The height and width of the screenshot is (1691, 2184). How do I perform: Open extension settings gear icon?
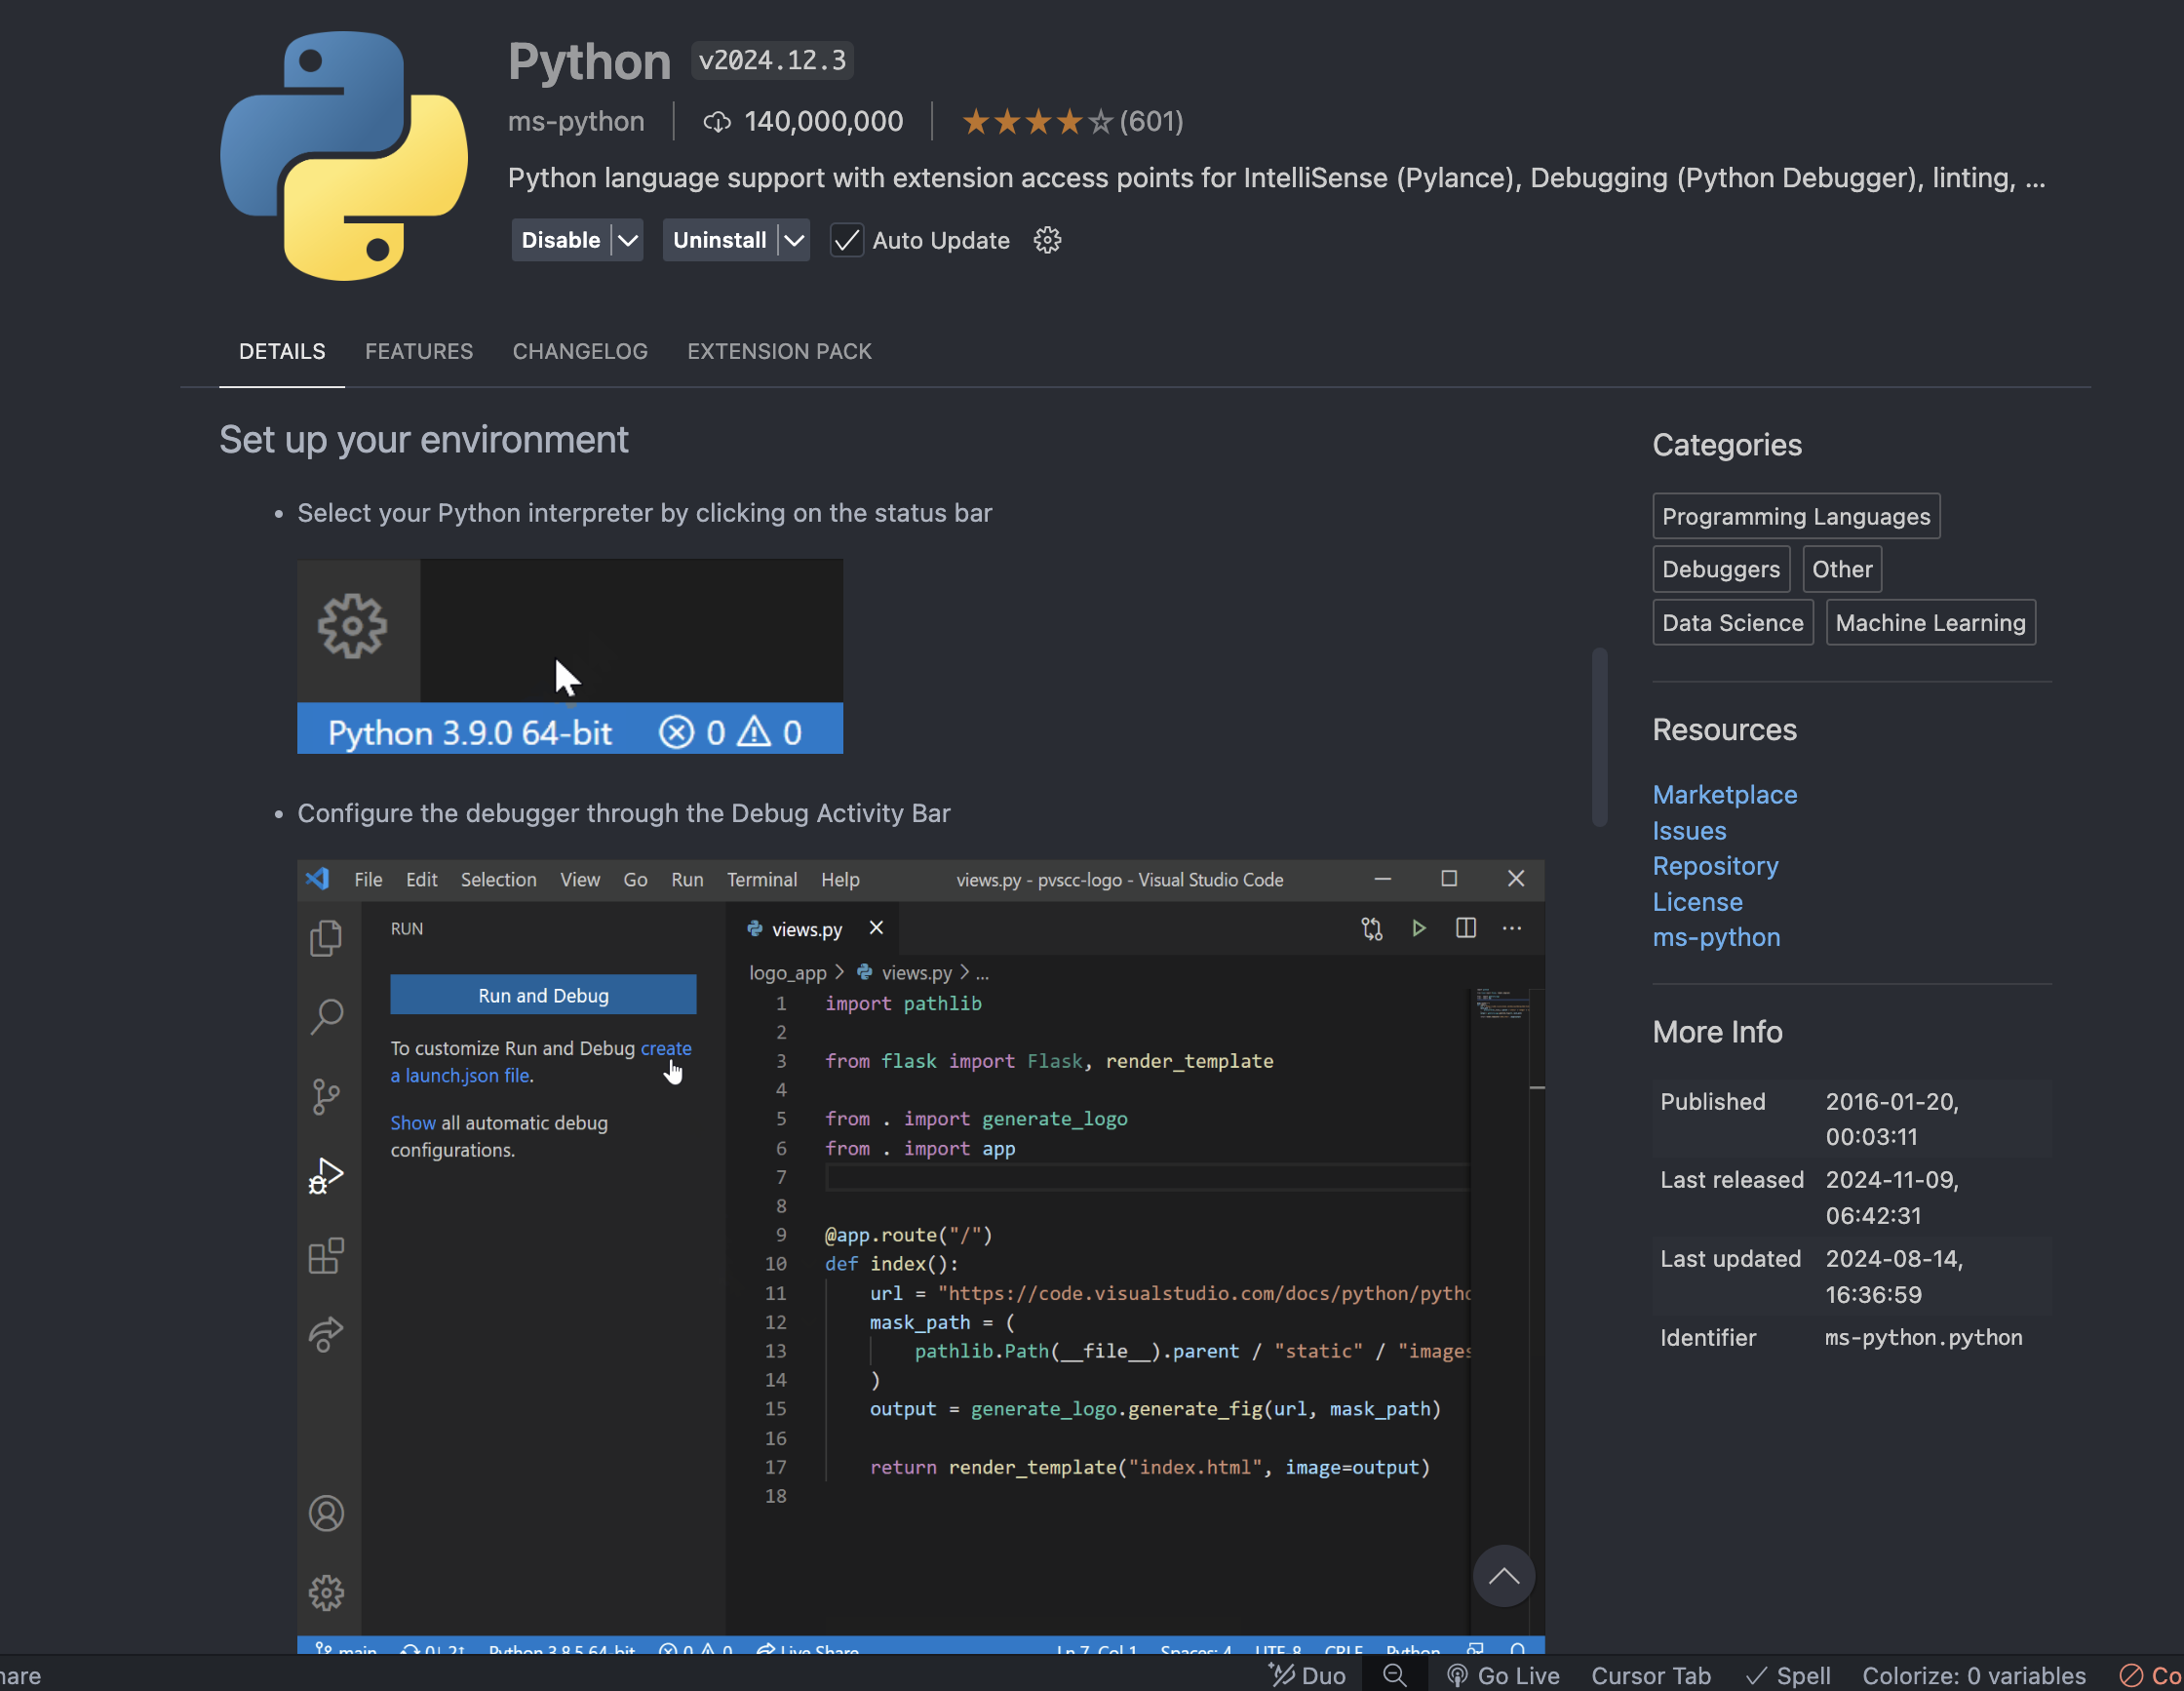(1047, 240)
